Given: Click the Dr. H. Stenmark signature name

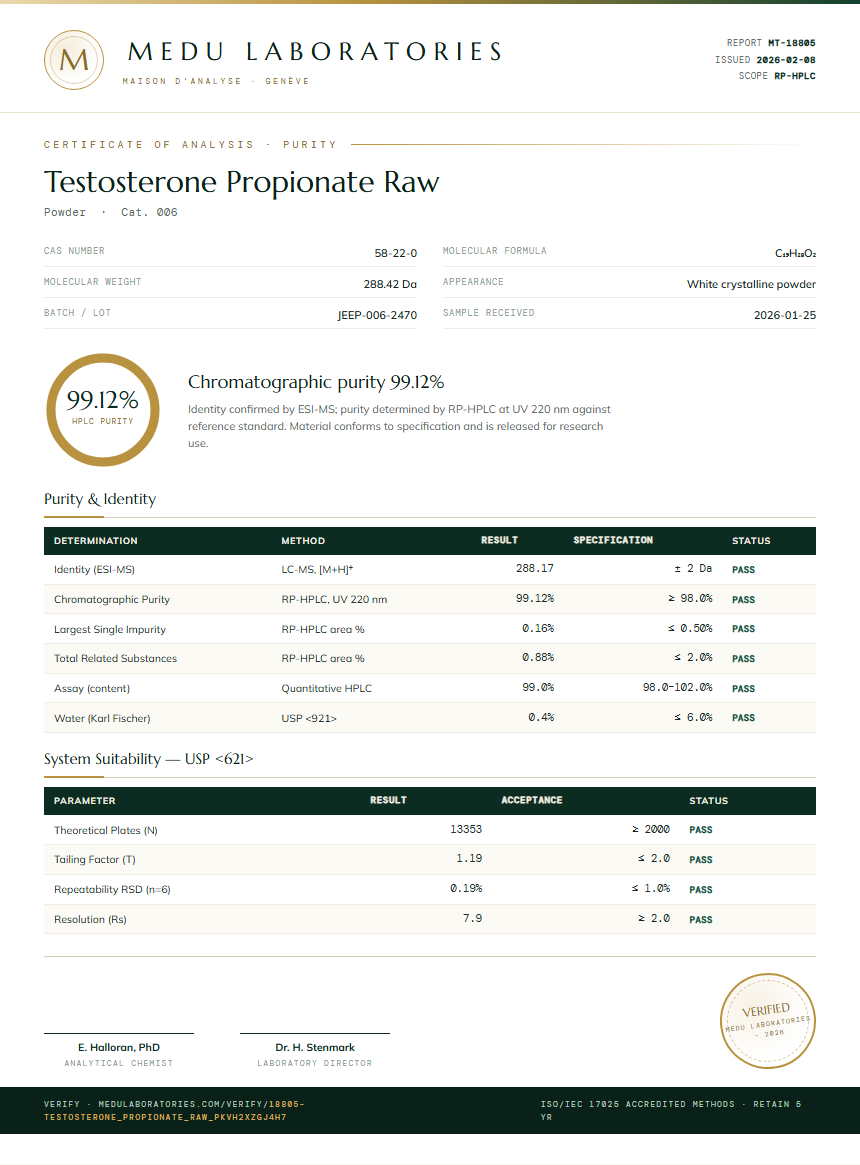Looking at the screenshot, I should click(x=315, y=1048).
